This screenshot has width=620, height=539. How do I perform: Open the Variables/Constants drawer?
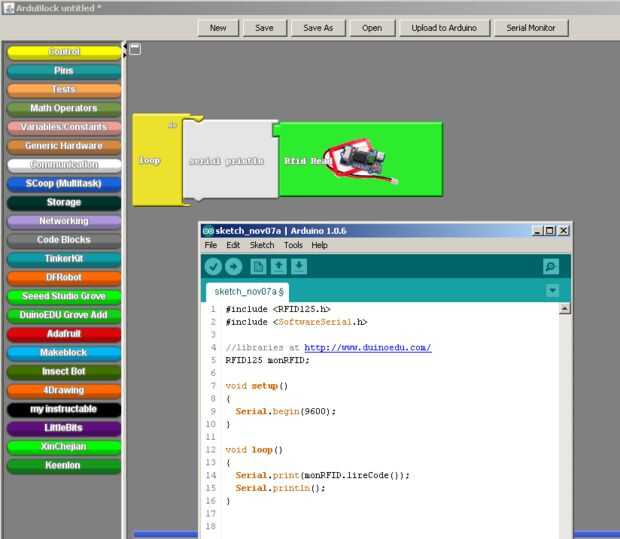[x=64, y=127]
